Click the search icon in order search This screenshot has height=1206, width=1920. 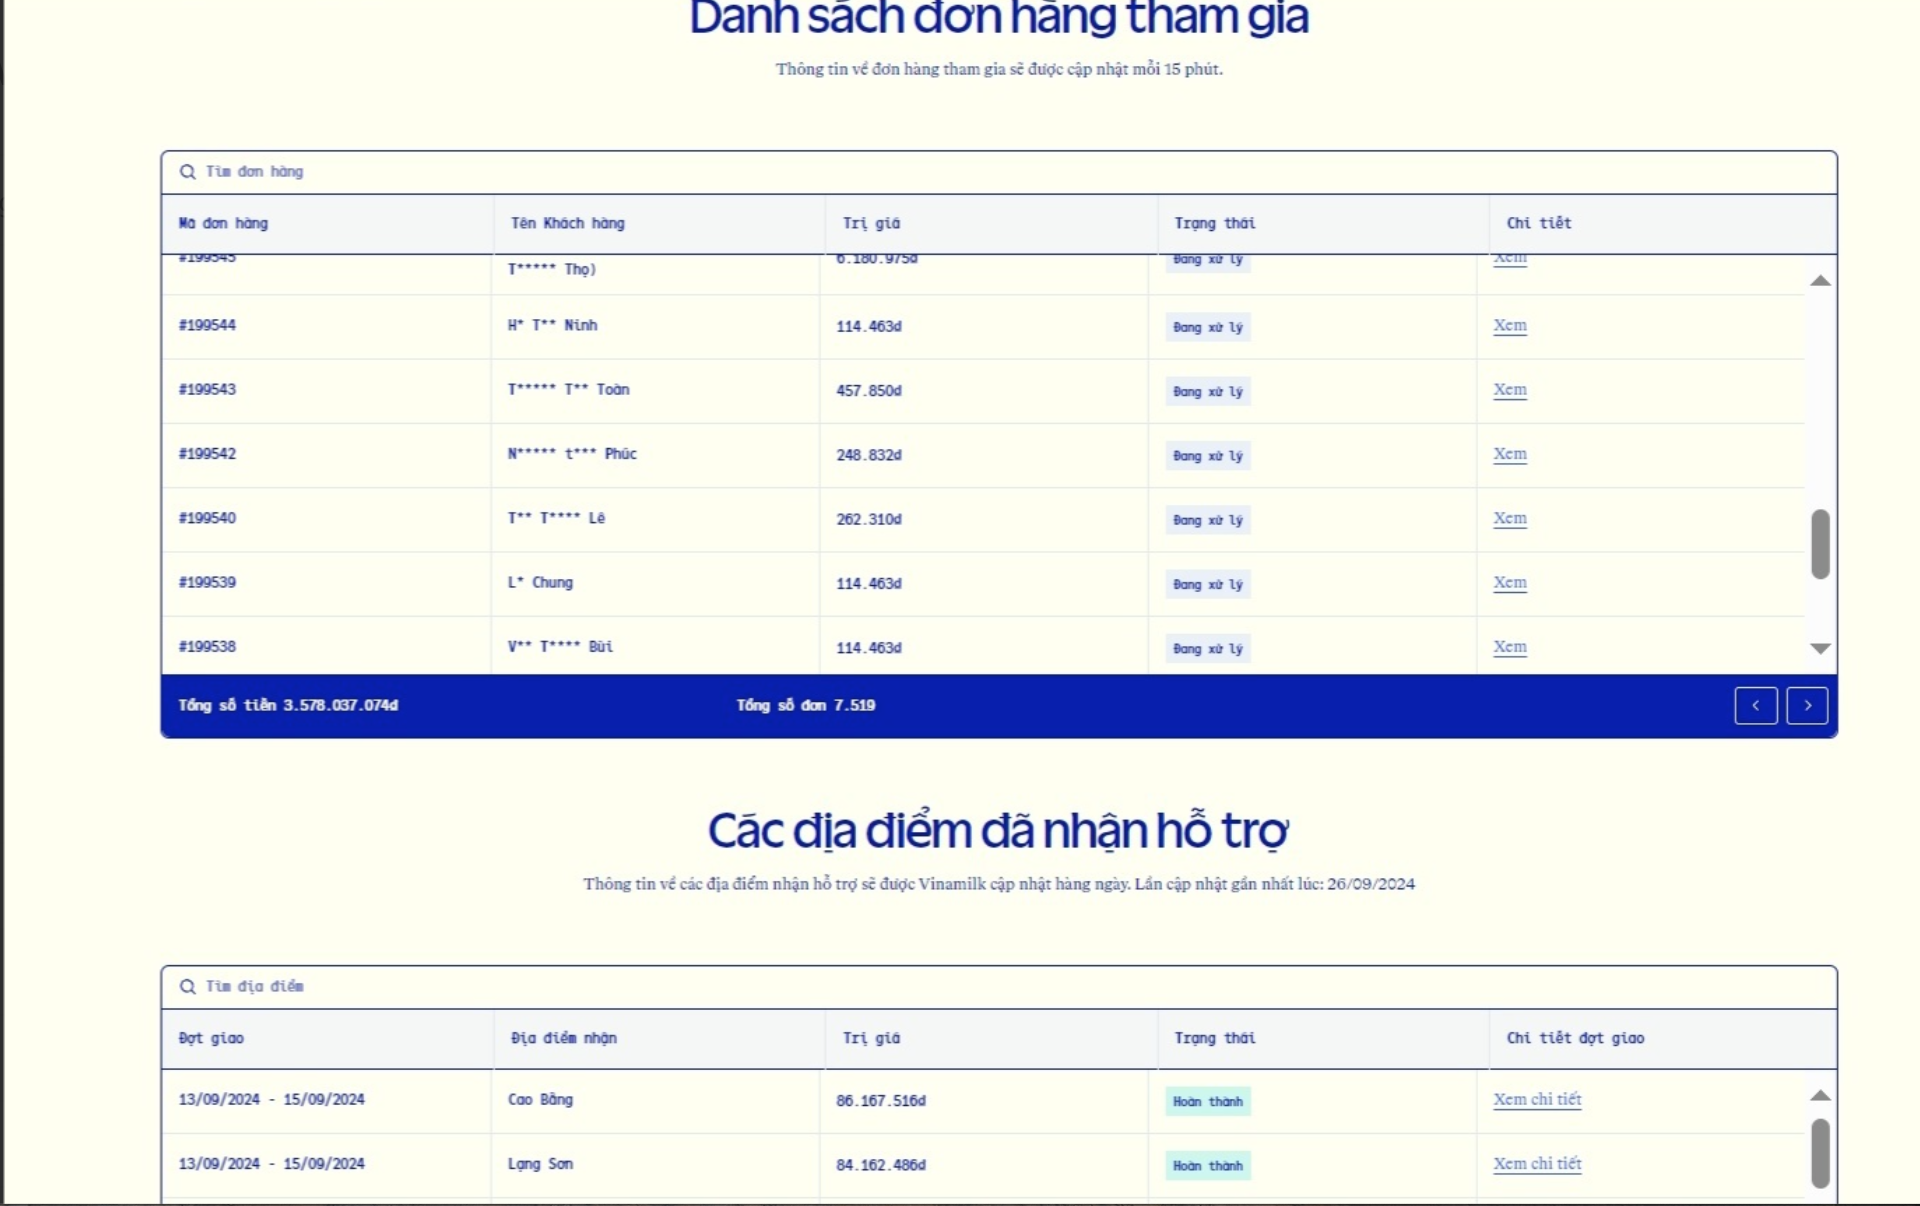(x=187, y=172)
